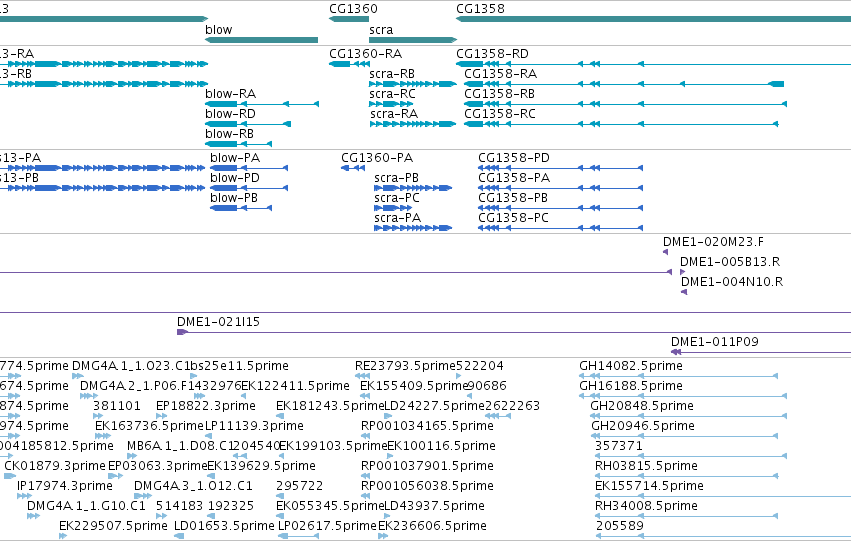Select EST EK181243.5prime
This screenshot has width=851, height=541.
click(330, 406)
